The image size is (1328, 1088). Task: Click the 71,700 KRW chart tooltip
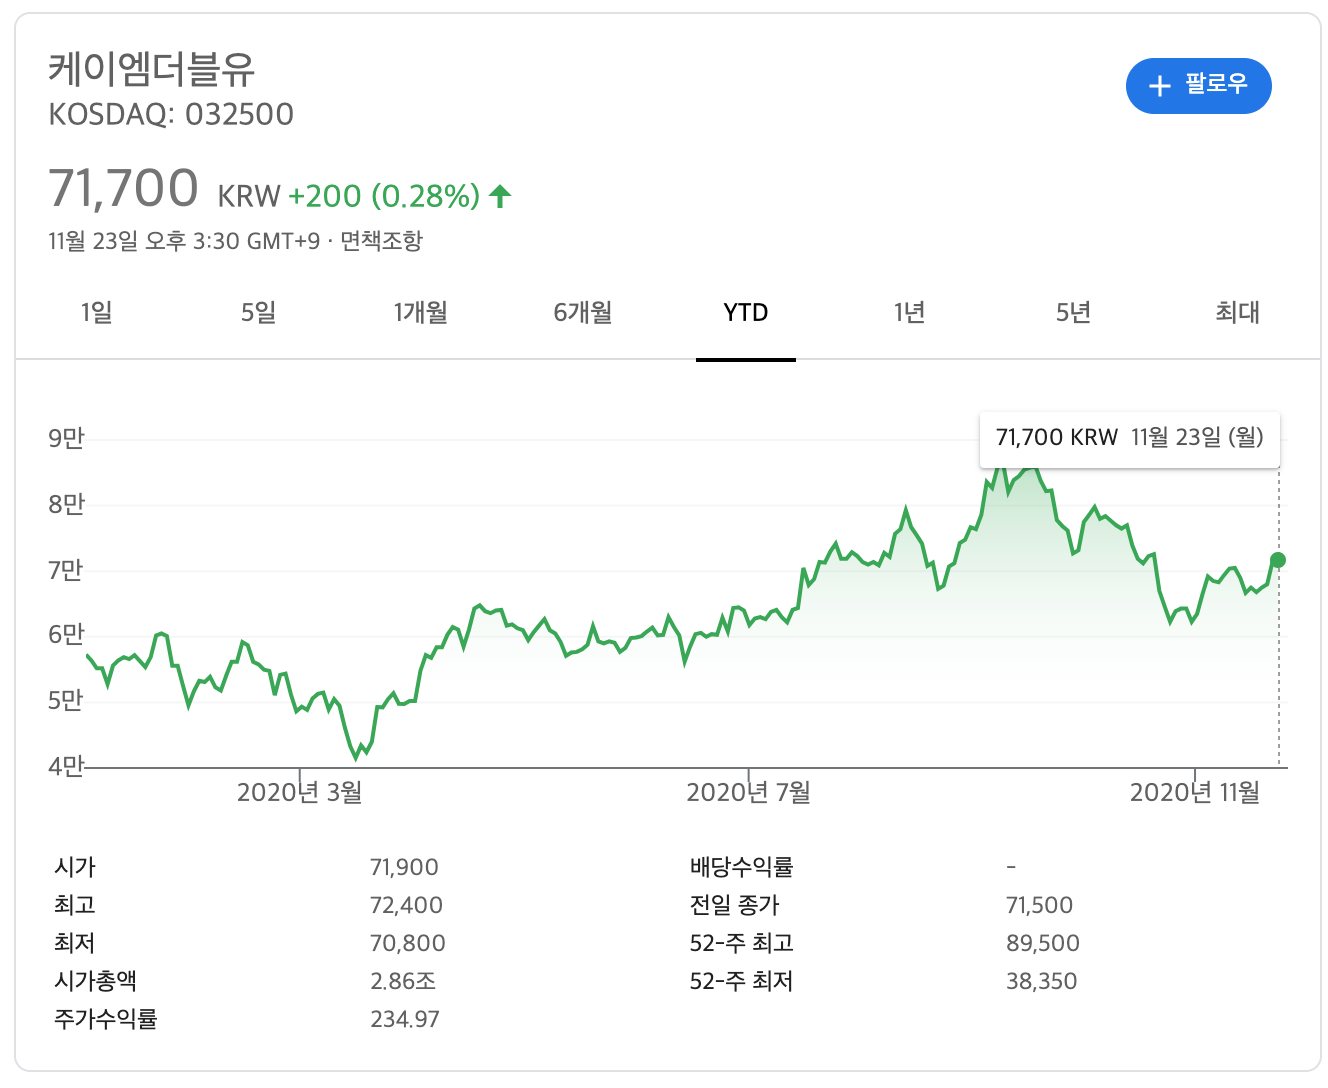[1130, 438]
